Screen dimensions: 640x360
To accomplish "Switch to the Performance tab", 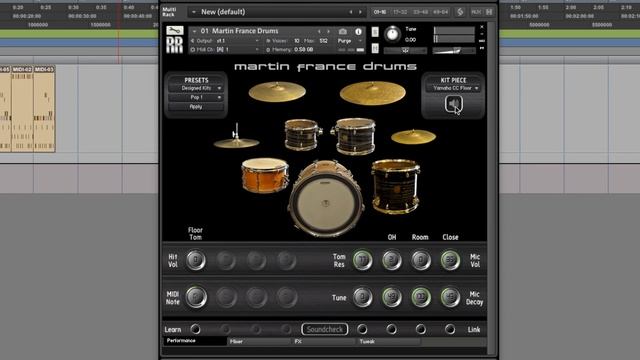I will coord(195,341).
